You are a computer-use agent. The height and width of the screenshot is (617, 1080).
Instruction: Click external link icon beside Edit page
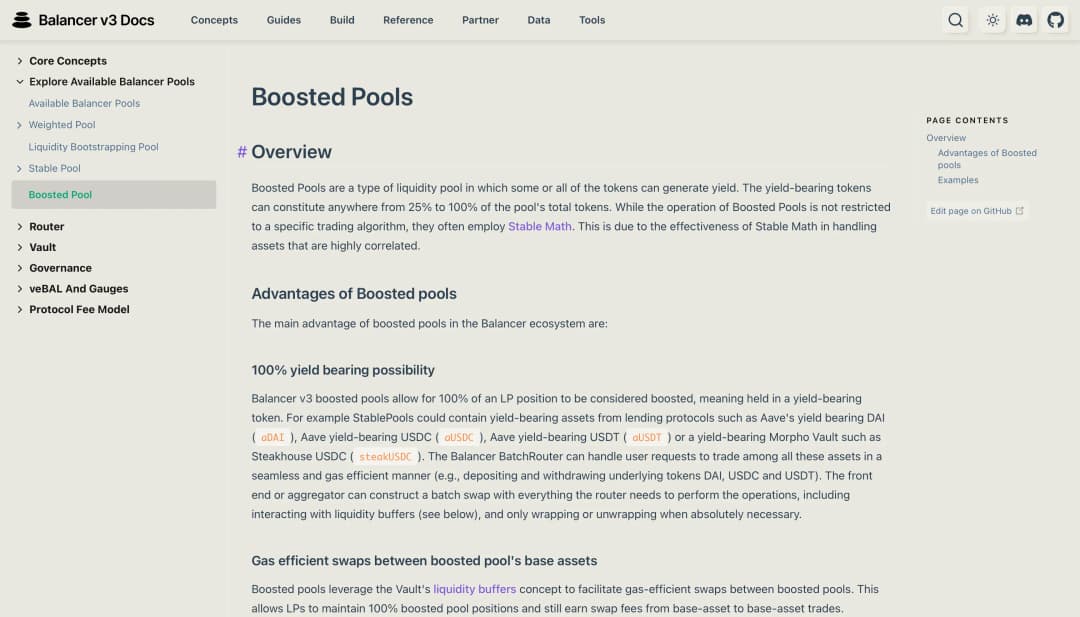[x=1020, y=211]
